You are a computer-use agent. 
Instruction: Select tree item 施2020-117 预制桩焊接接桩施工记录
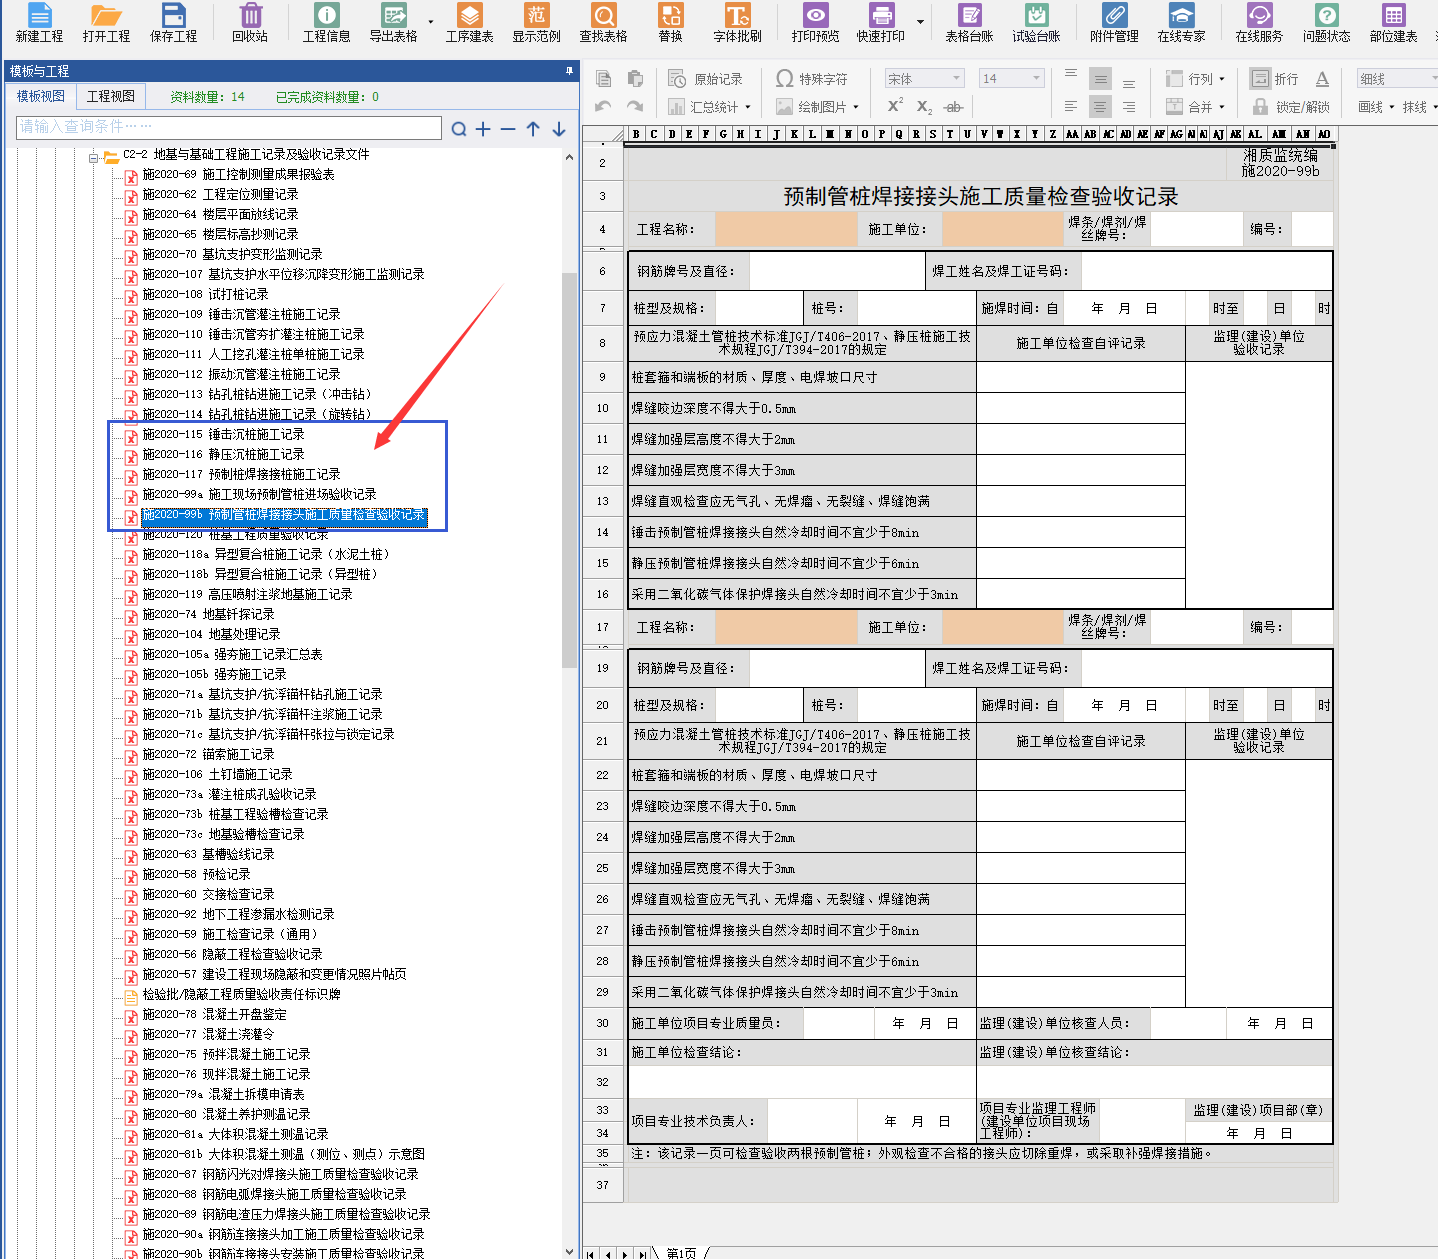tap(241, 474)
